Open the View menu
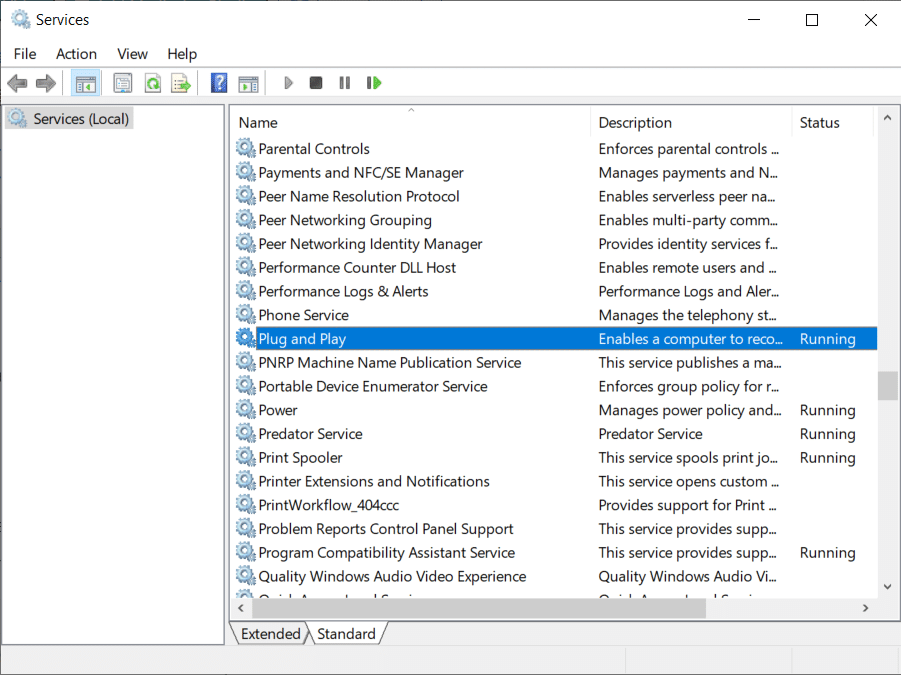This screenshot has width=901, height=675. (x=131, y=54)
